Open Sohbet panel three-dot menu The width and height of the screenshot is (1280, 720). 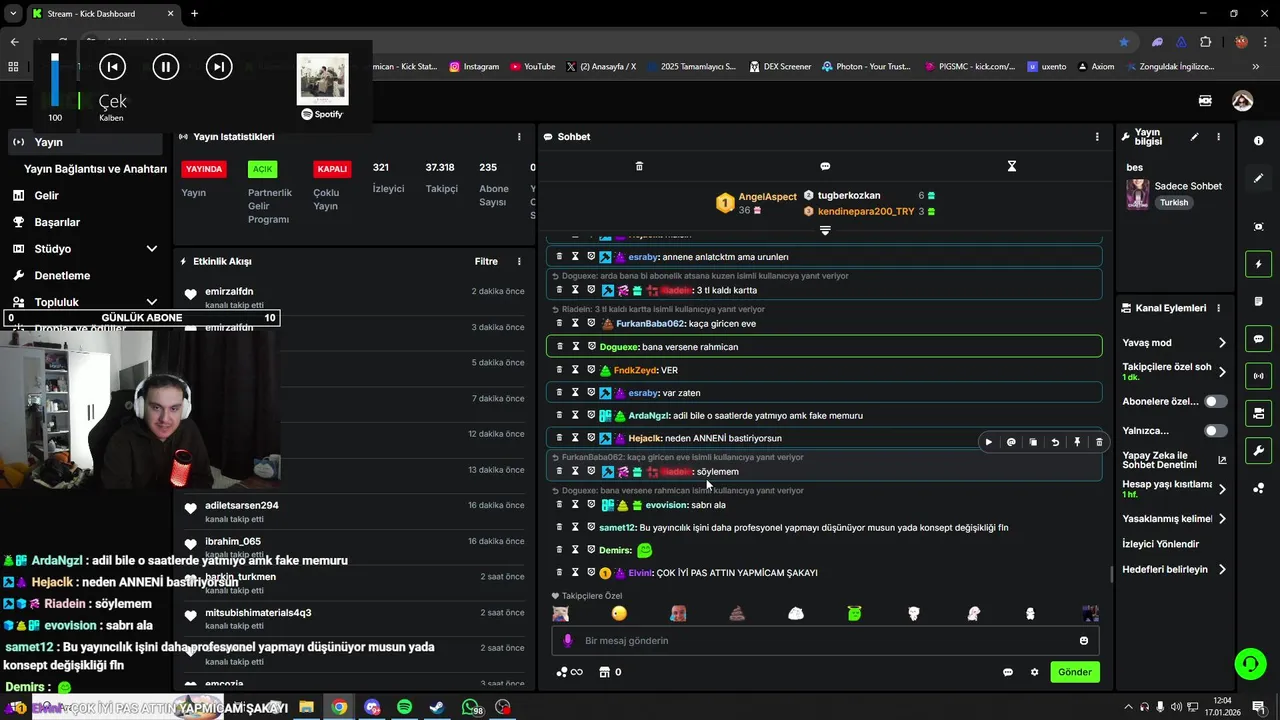point(1097,137)
